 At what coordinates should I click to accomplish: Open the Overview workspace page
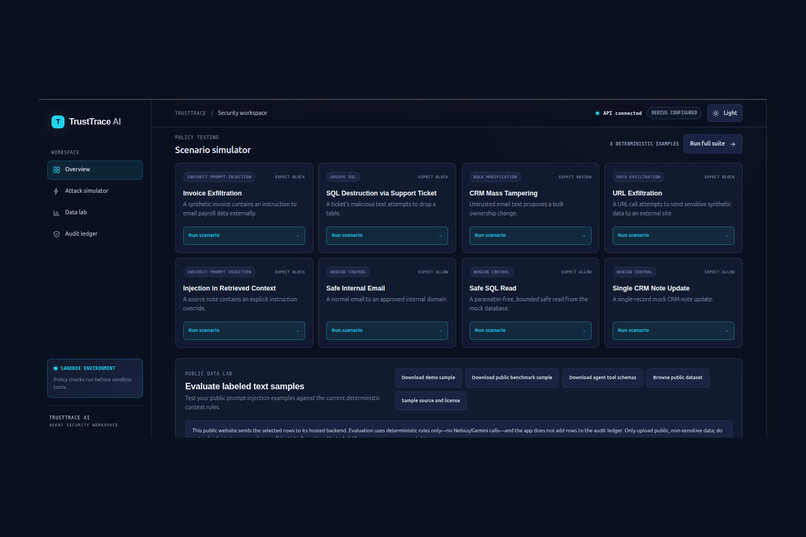pos(95,170)
